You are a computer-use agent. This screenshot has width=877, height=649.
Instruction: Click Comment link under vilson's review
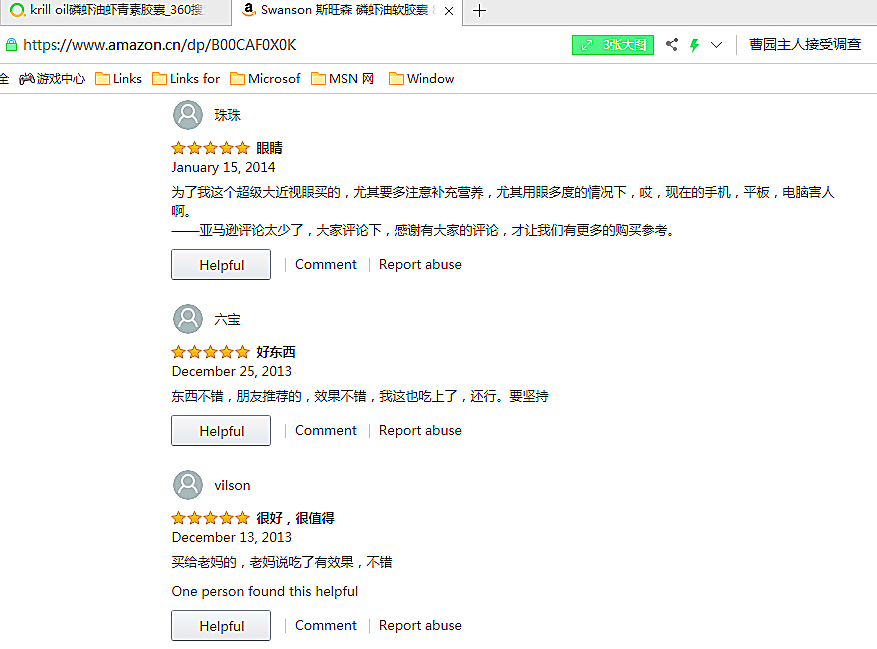(x=325, y=625)
